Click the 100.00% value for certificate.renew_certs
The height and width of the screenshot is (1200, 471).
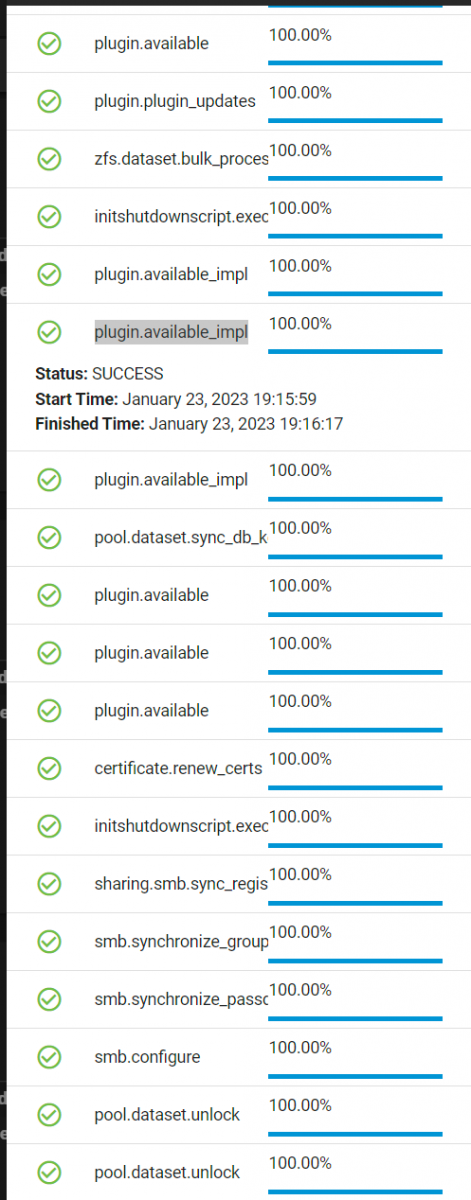click(x=300, y=759)
